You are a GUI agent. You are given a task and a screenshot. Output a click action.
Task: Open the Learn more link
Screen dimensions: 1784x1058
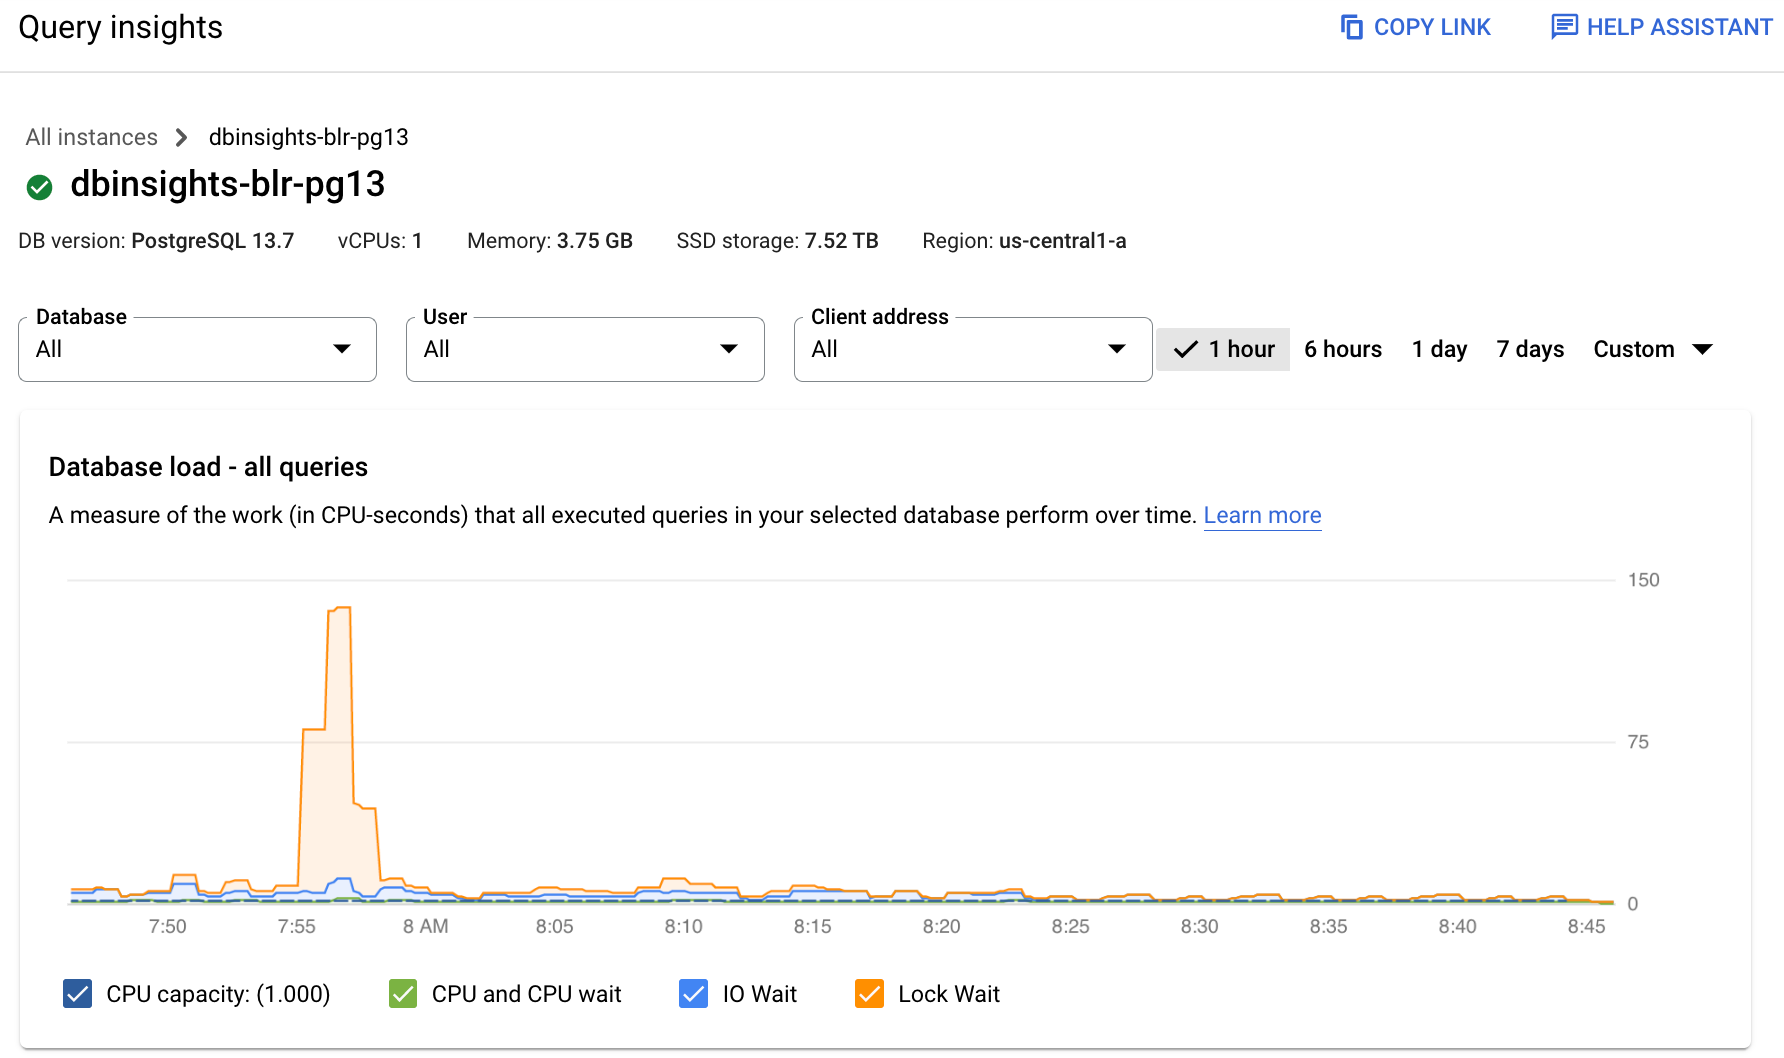click(x=1262, y=515)
